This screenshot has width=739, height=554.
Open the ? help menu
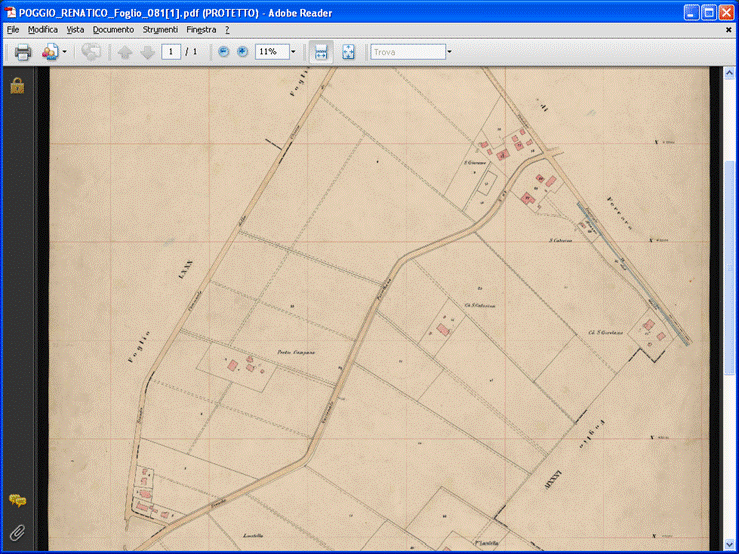click(x=227, y=30)
